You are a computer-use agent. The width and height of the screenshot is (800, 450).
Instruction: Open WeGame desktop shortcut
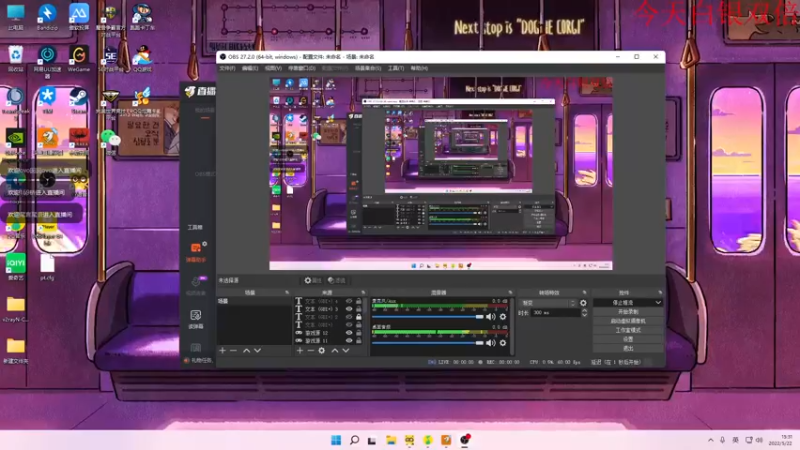pos(79,59)
